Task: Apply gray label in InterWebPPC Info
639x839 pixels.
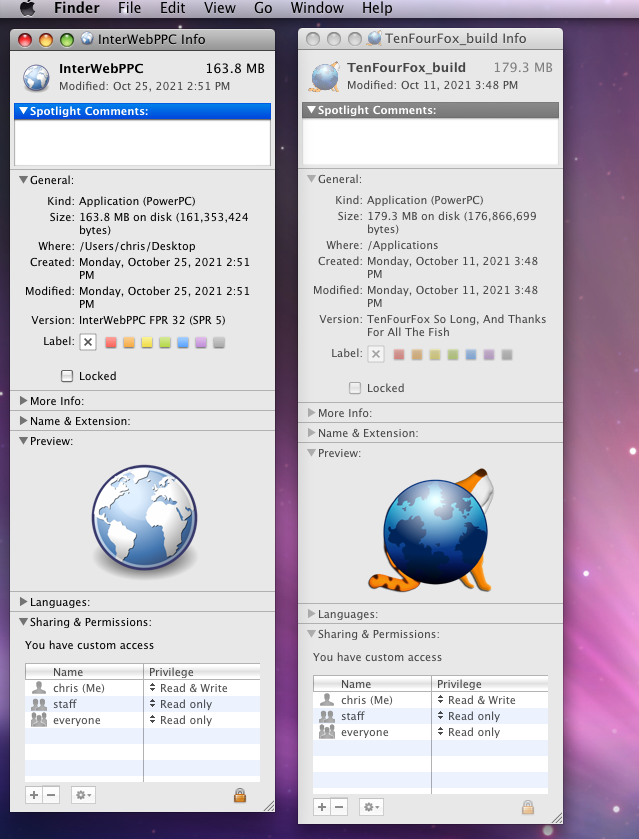Action: [219, 342]
